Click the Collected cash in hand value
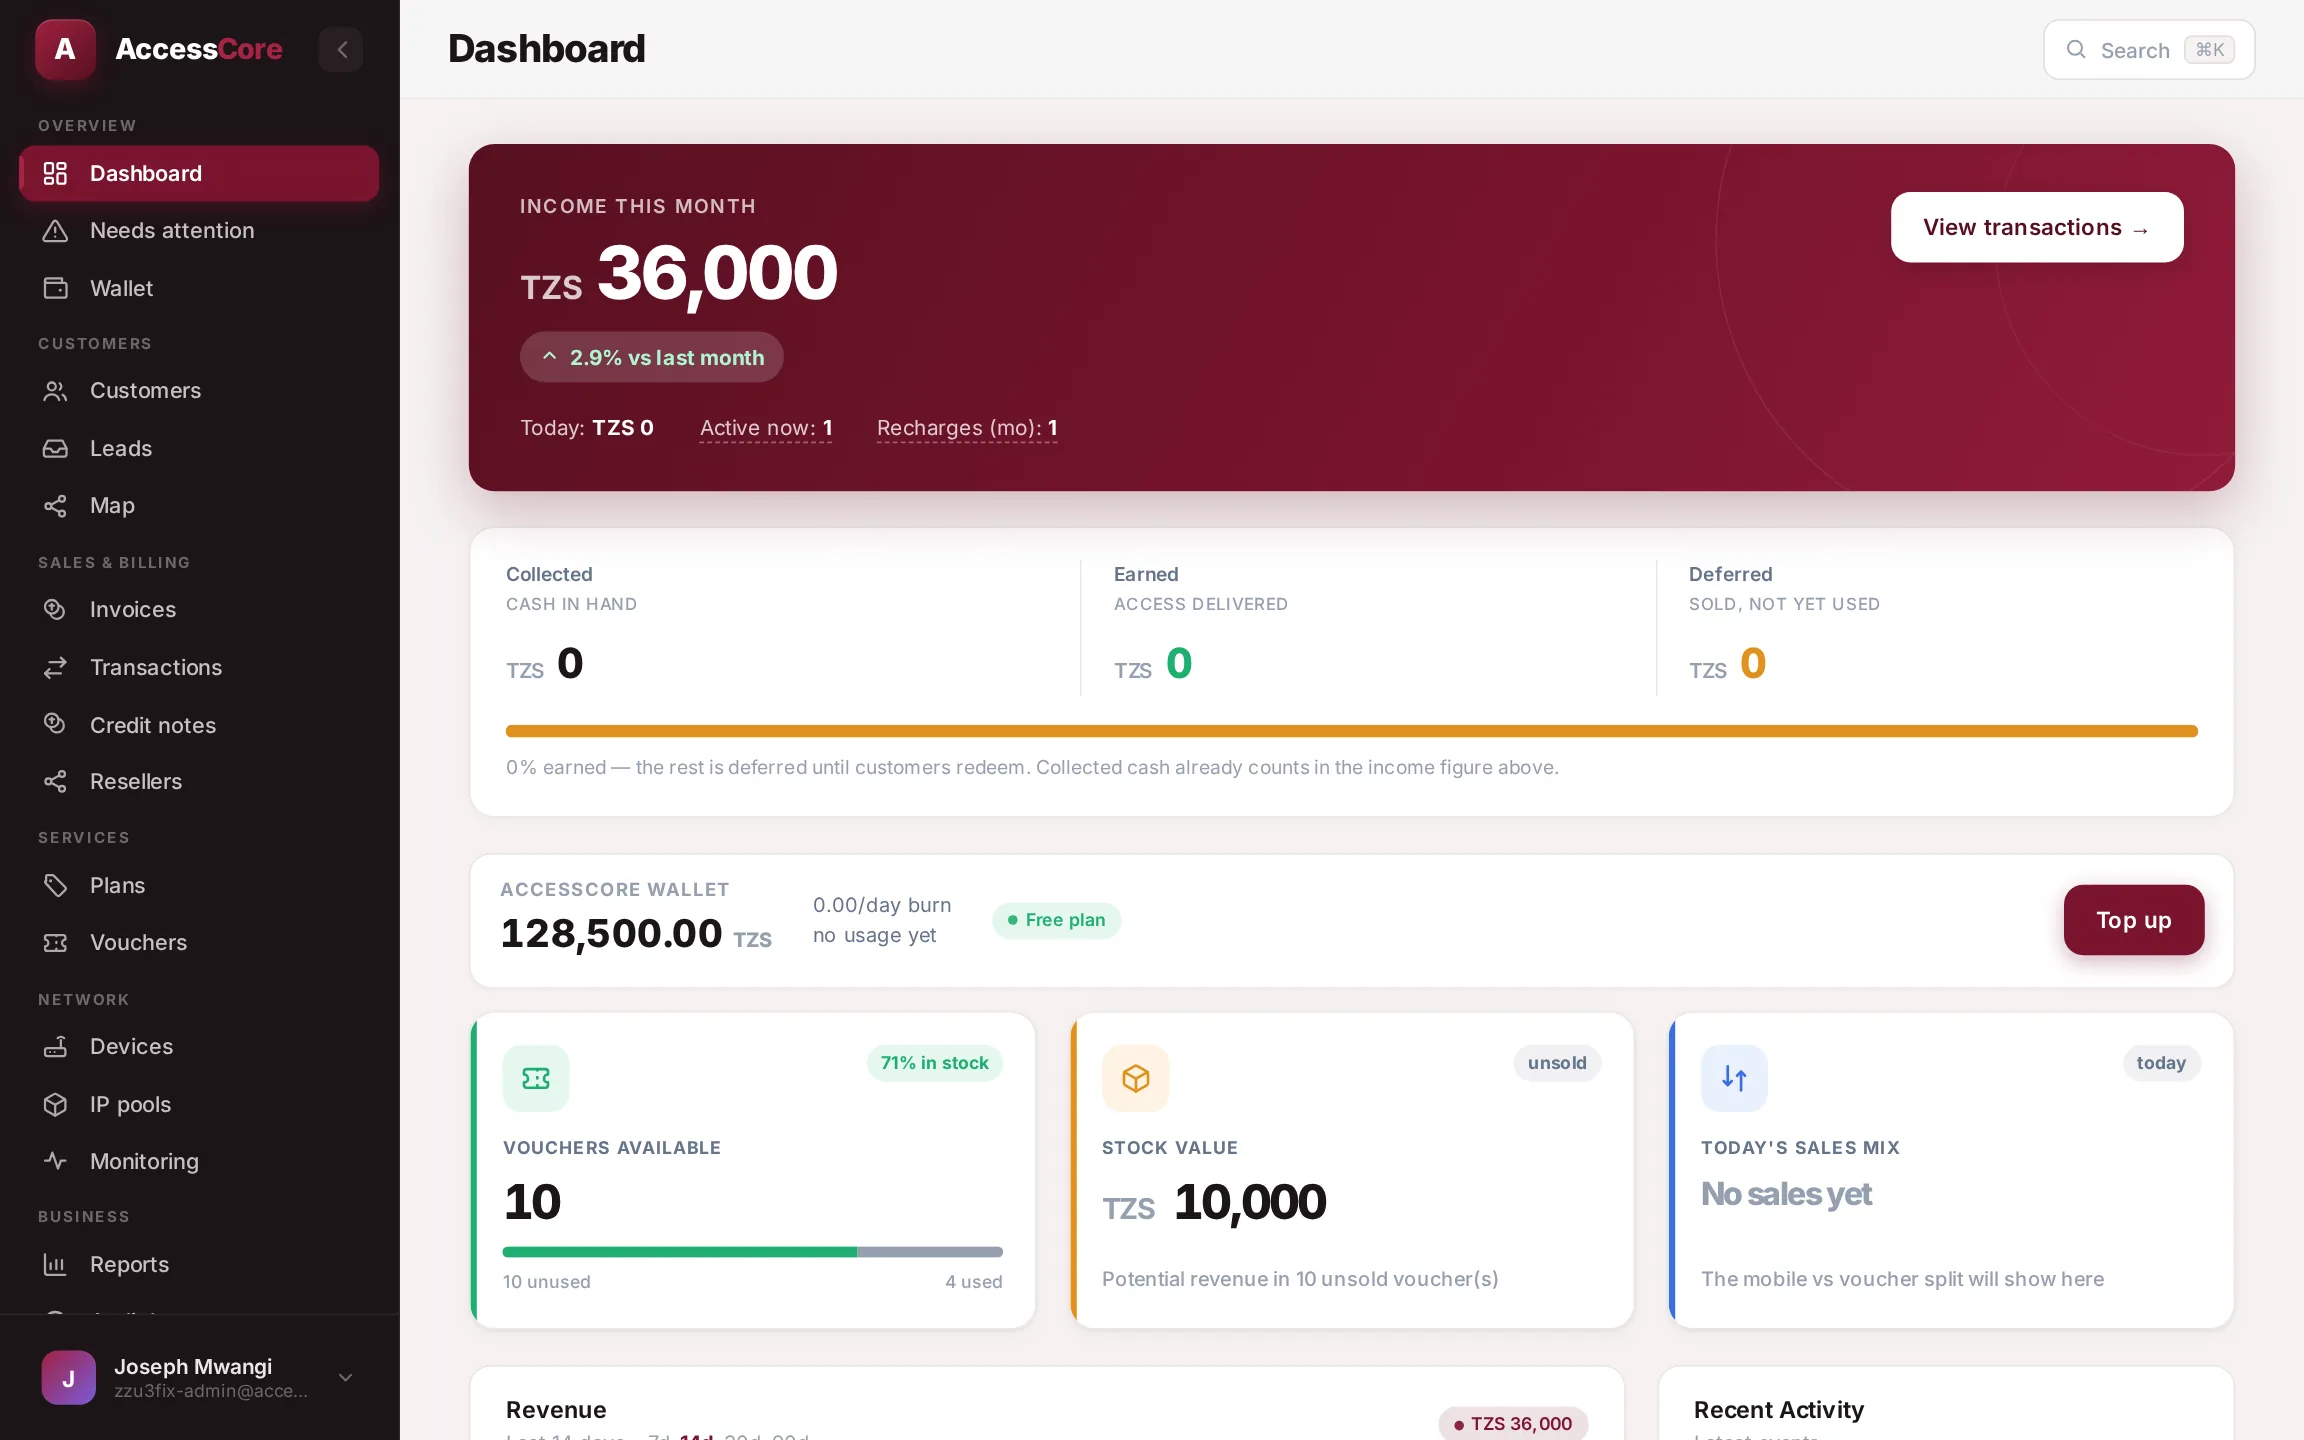The width and height of the screenshot is (2304, 1440). pos(545,664)
